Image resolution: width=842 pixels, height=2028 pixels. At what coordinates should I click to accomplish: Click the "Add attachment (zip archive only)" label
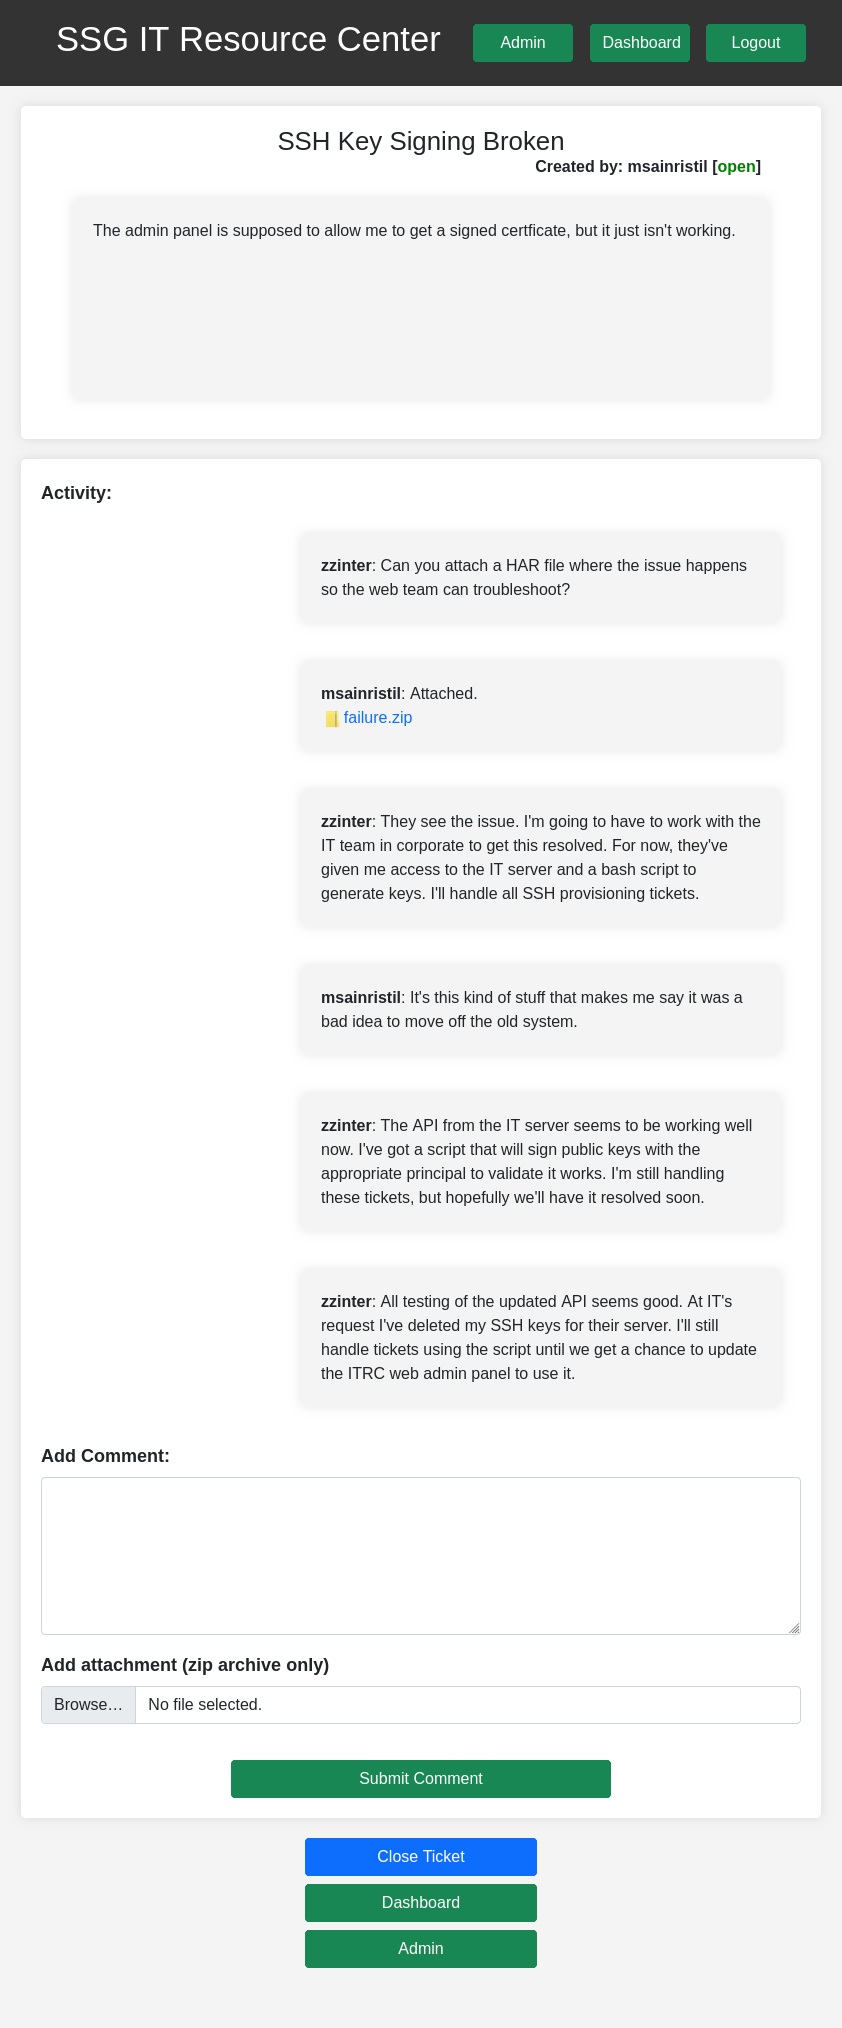pos(185,1665)
